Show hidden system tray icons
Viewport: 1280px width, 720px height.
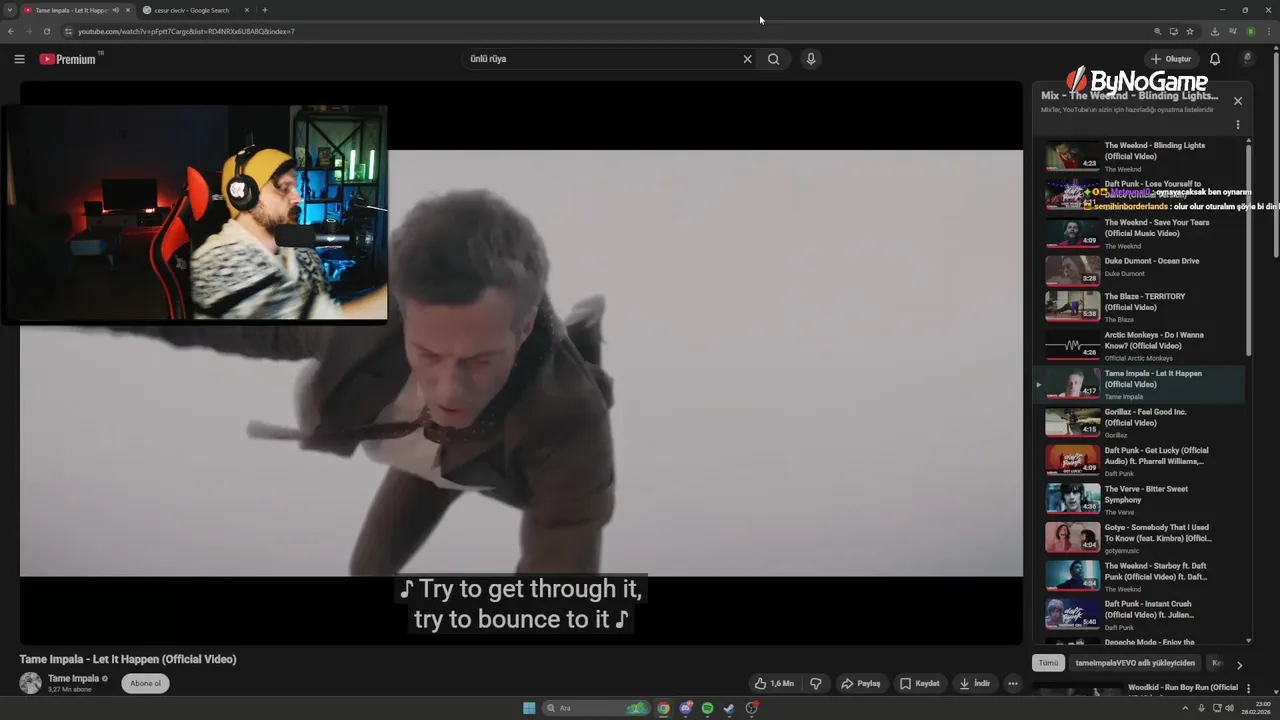pos(1186,708)
